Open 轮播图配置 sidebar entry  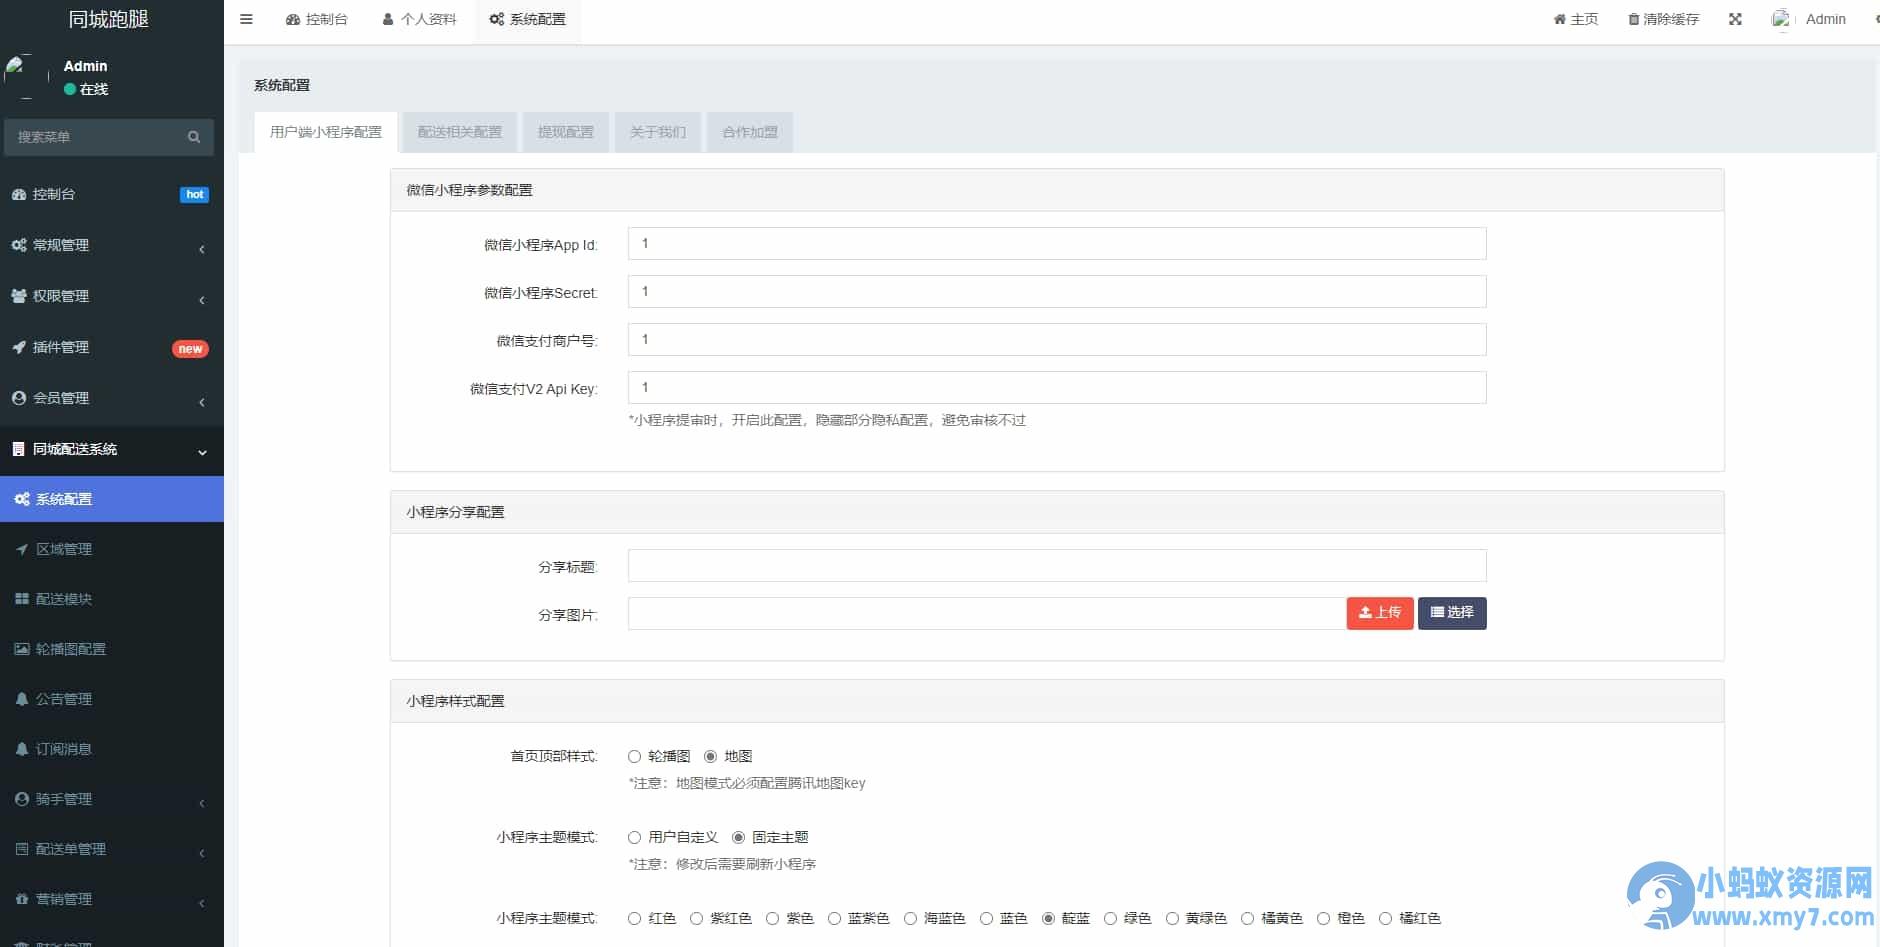click(112, 649)
